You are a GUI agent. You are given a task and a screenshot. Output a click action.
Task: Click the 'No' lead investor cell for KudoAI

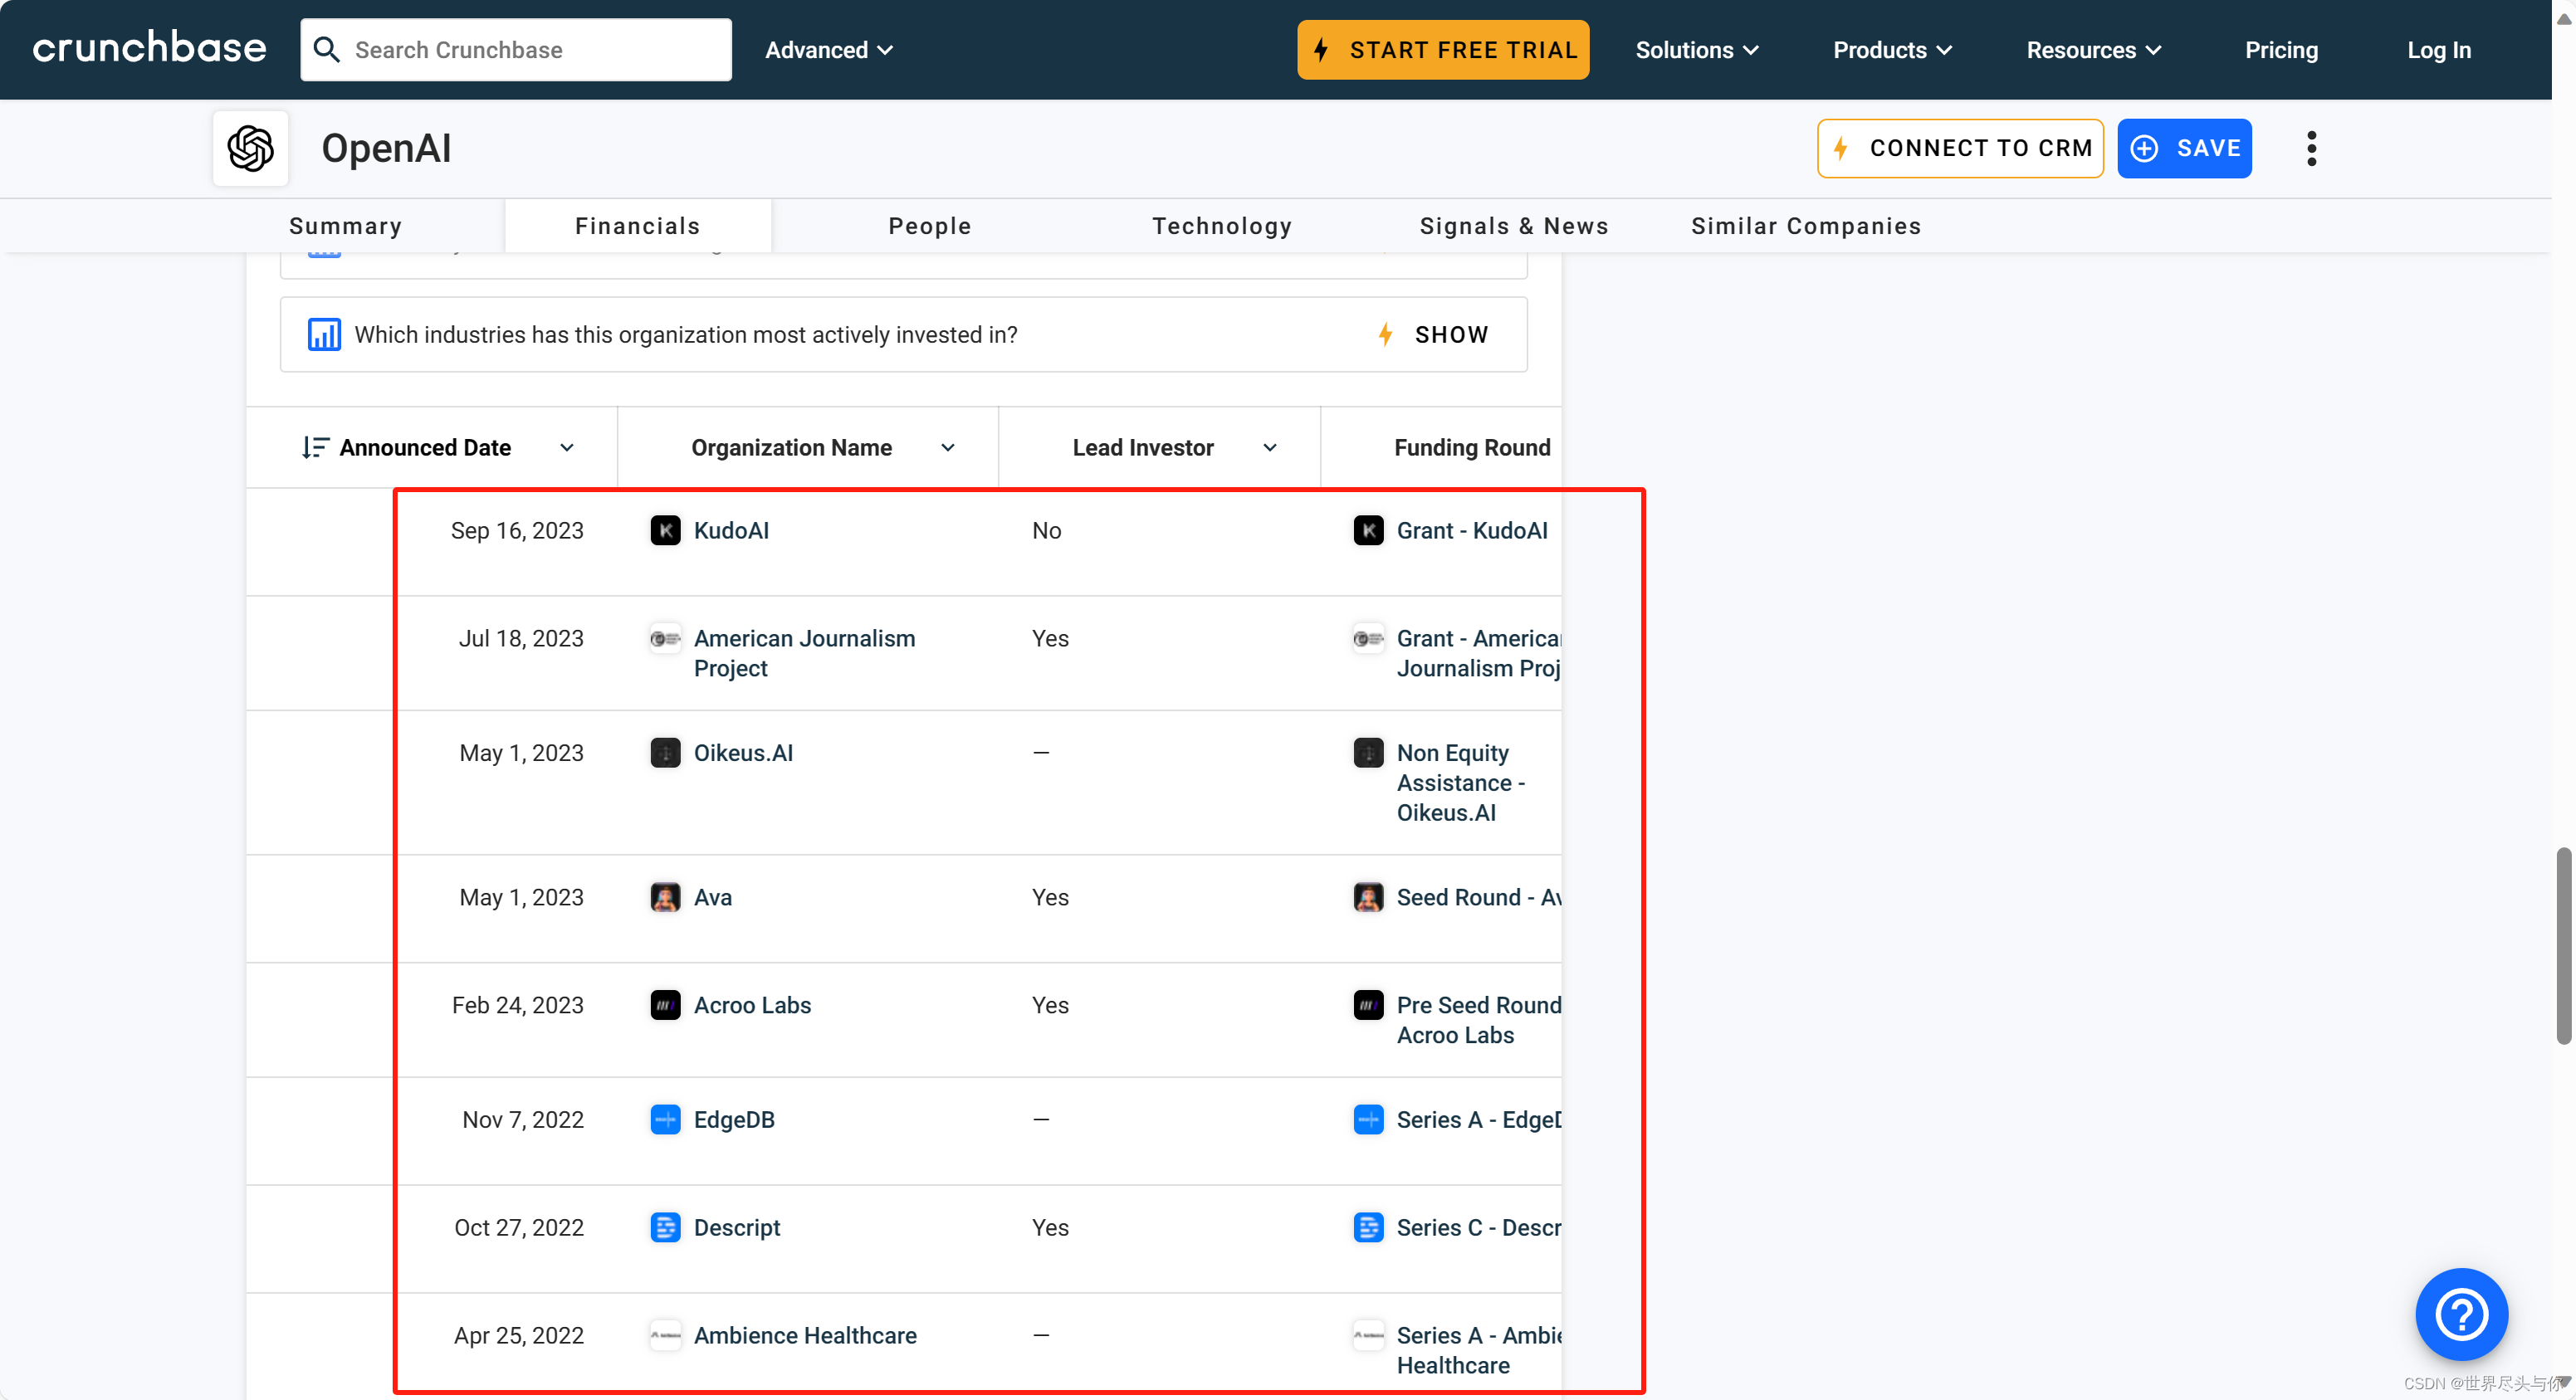1046,530
